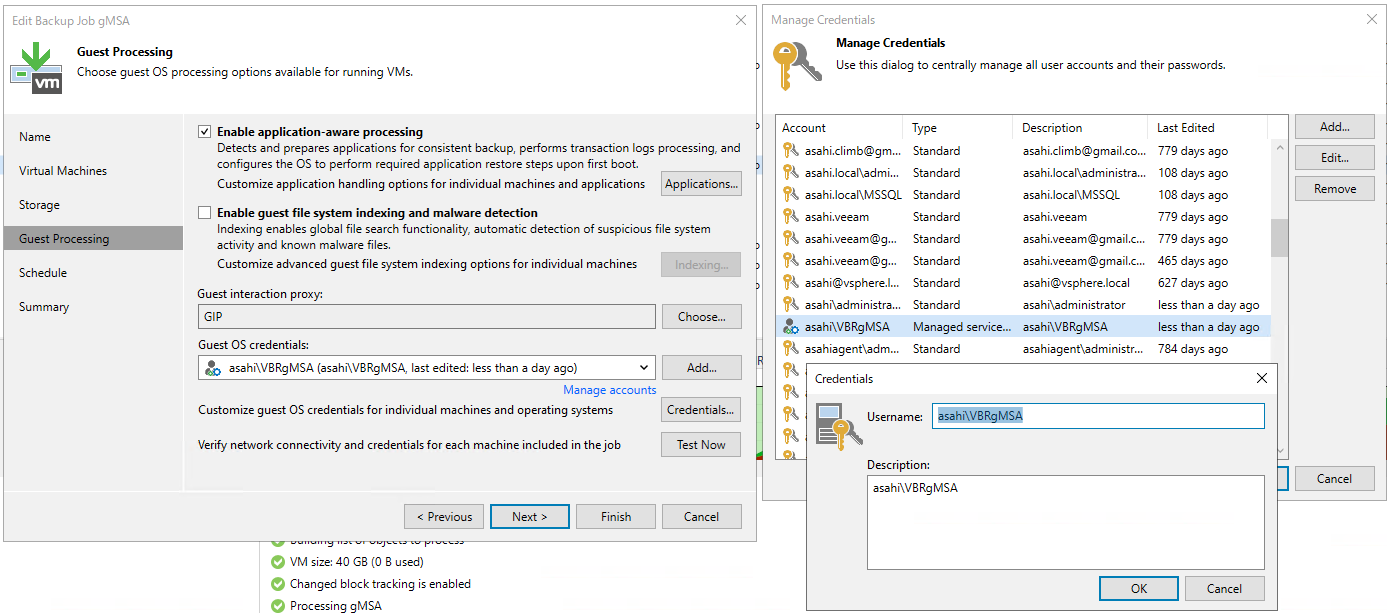Remove the selected credential
The height and width of the screenshot is (613, 1387).
point(1334,189)
